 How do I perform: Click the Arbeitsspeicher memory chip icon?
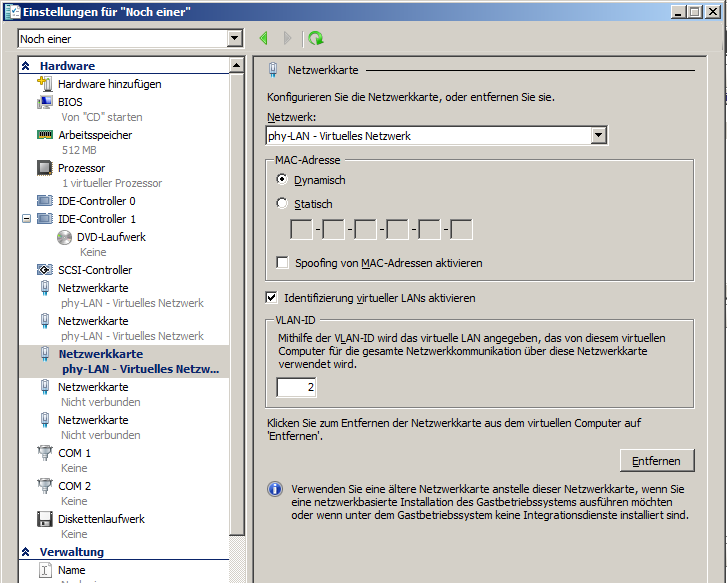pyautogui.click(x=45, y=135)
